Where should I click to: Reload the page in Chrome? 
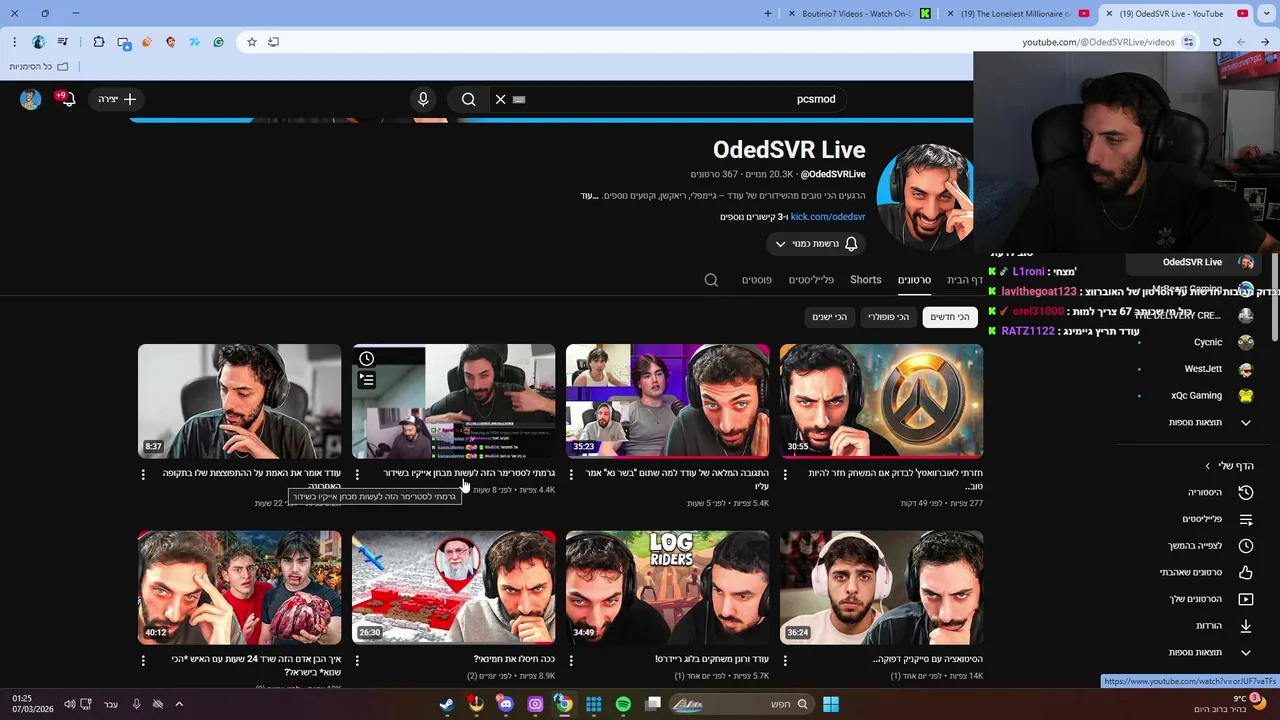coord(1217,42)
